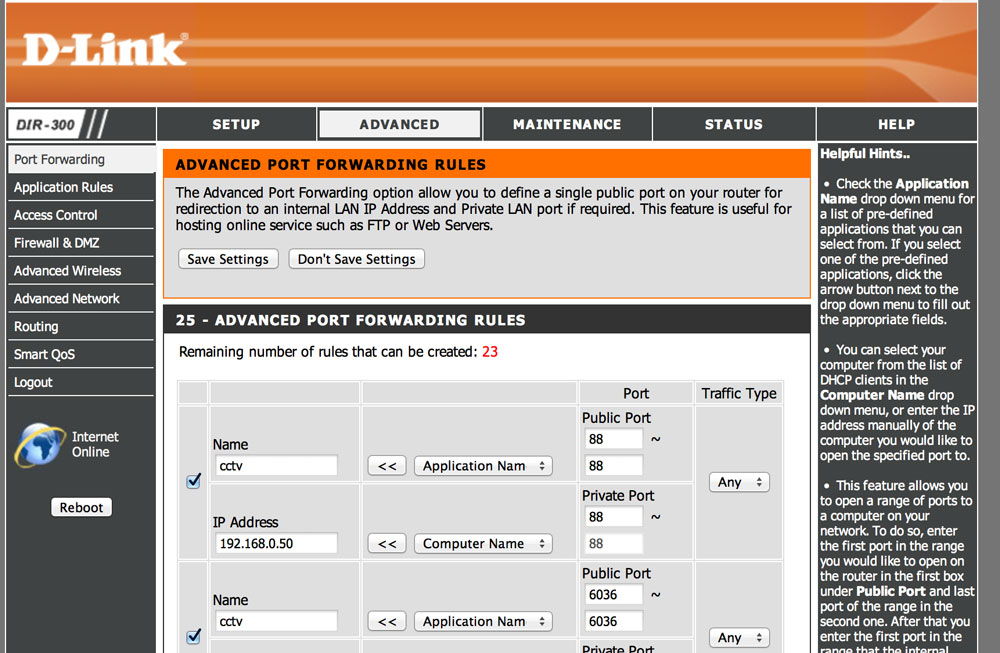Open the MAINTENANCE tab

point(567,125)
